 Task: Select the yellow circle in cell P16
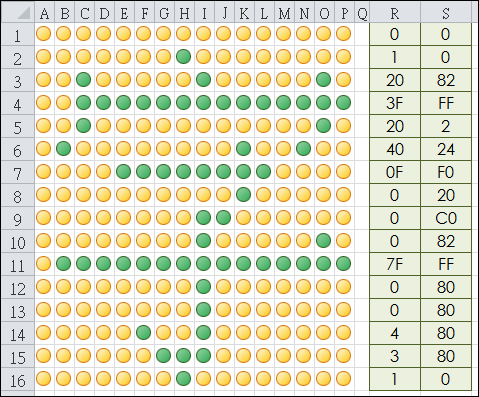(x=343, y=379)
